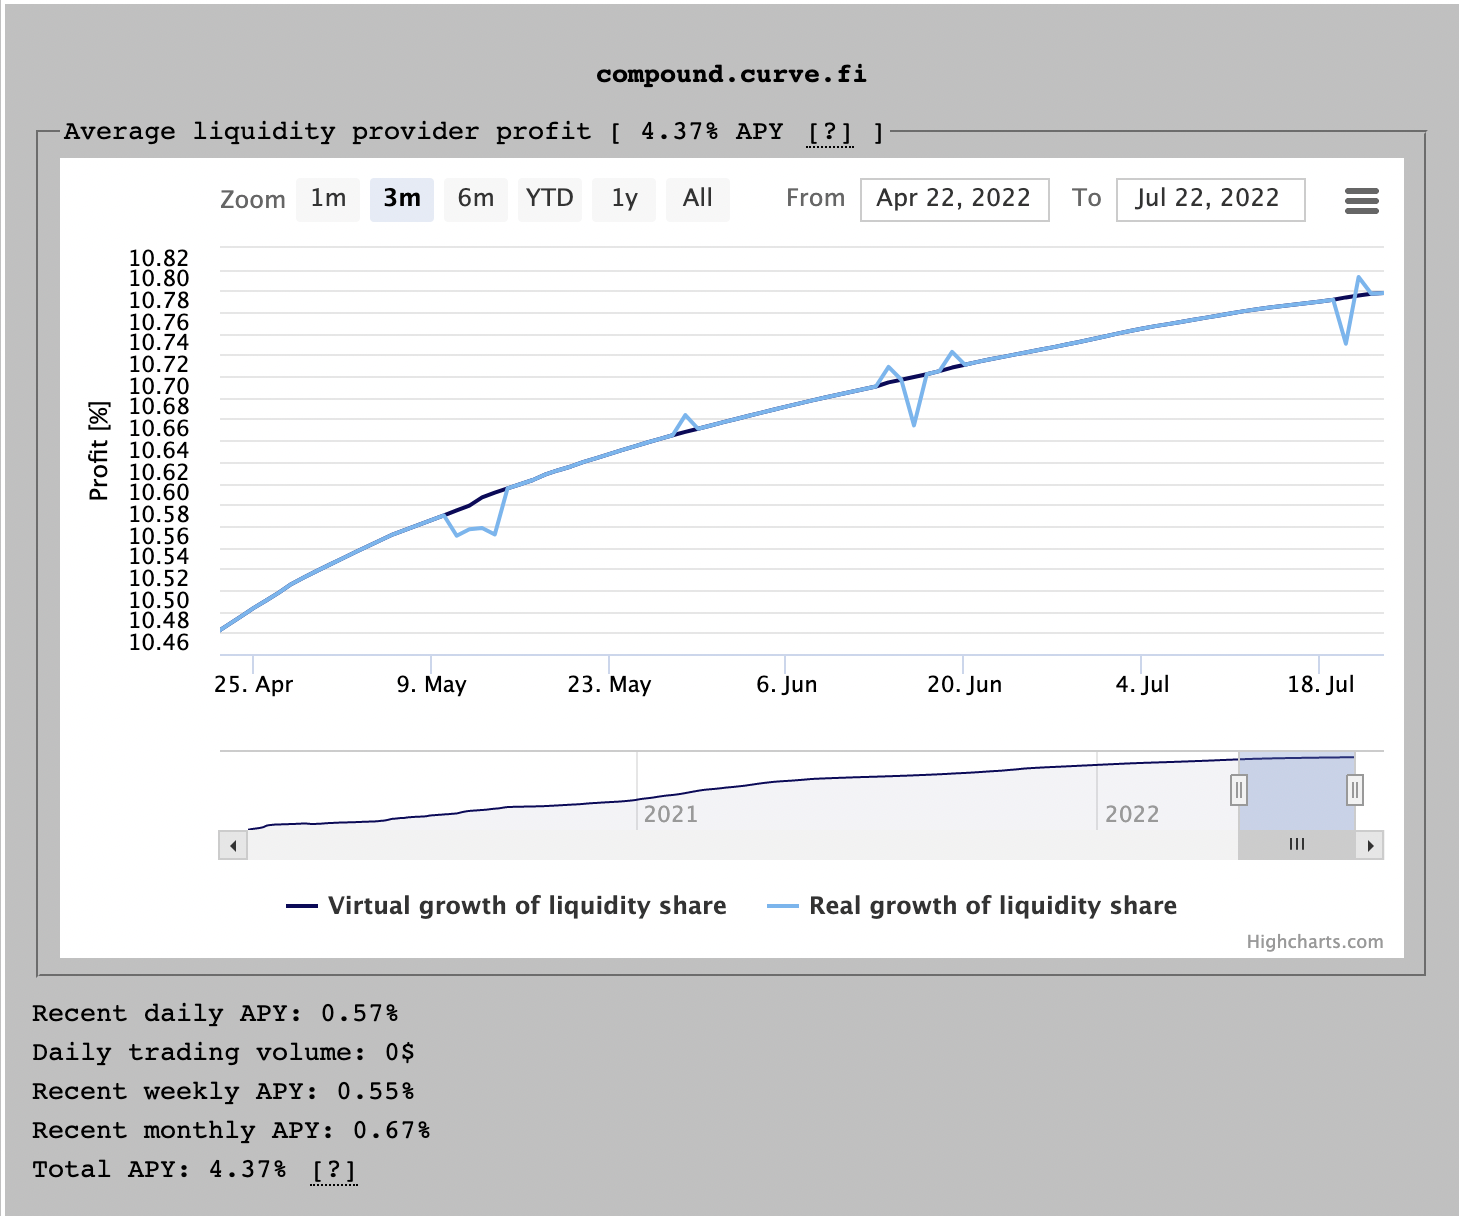Viewport: 1460px width, 1216px height.
Task: Click the Zoom label
Action: click(253, 200)
